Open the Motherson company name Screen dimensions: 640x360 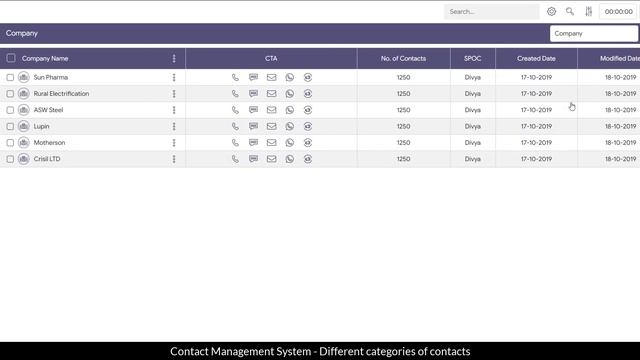(49, 142)
